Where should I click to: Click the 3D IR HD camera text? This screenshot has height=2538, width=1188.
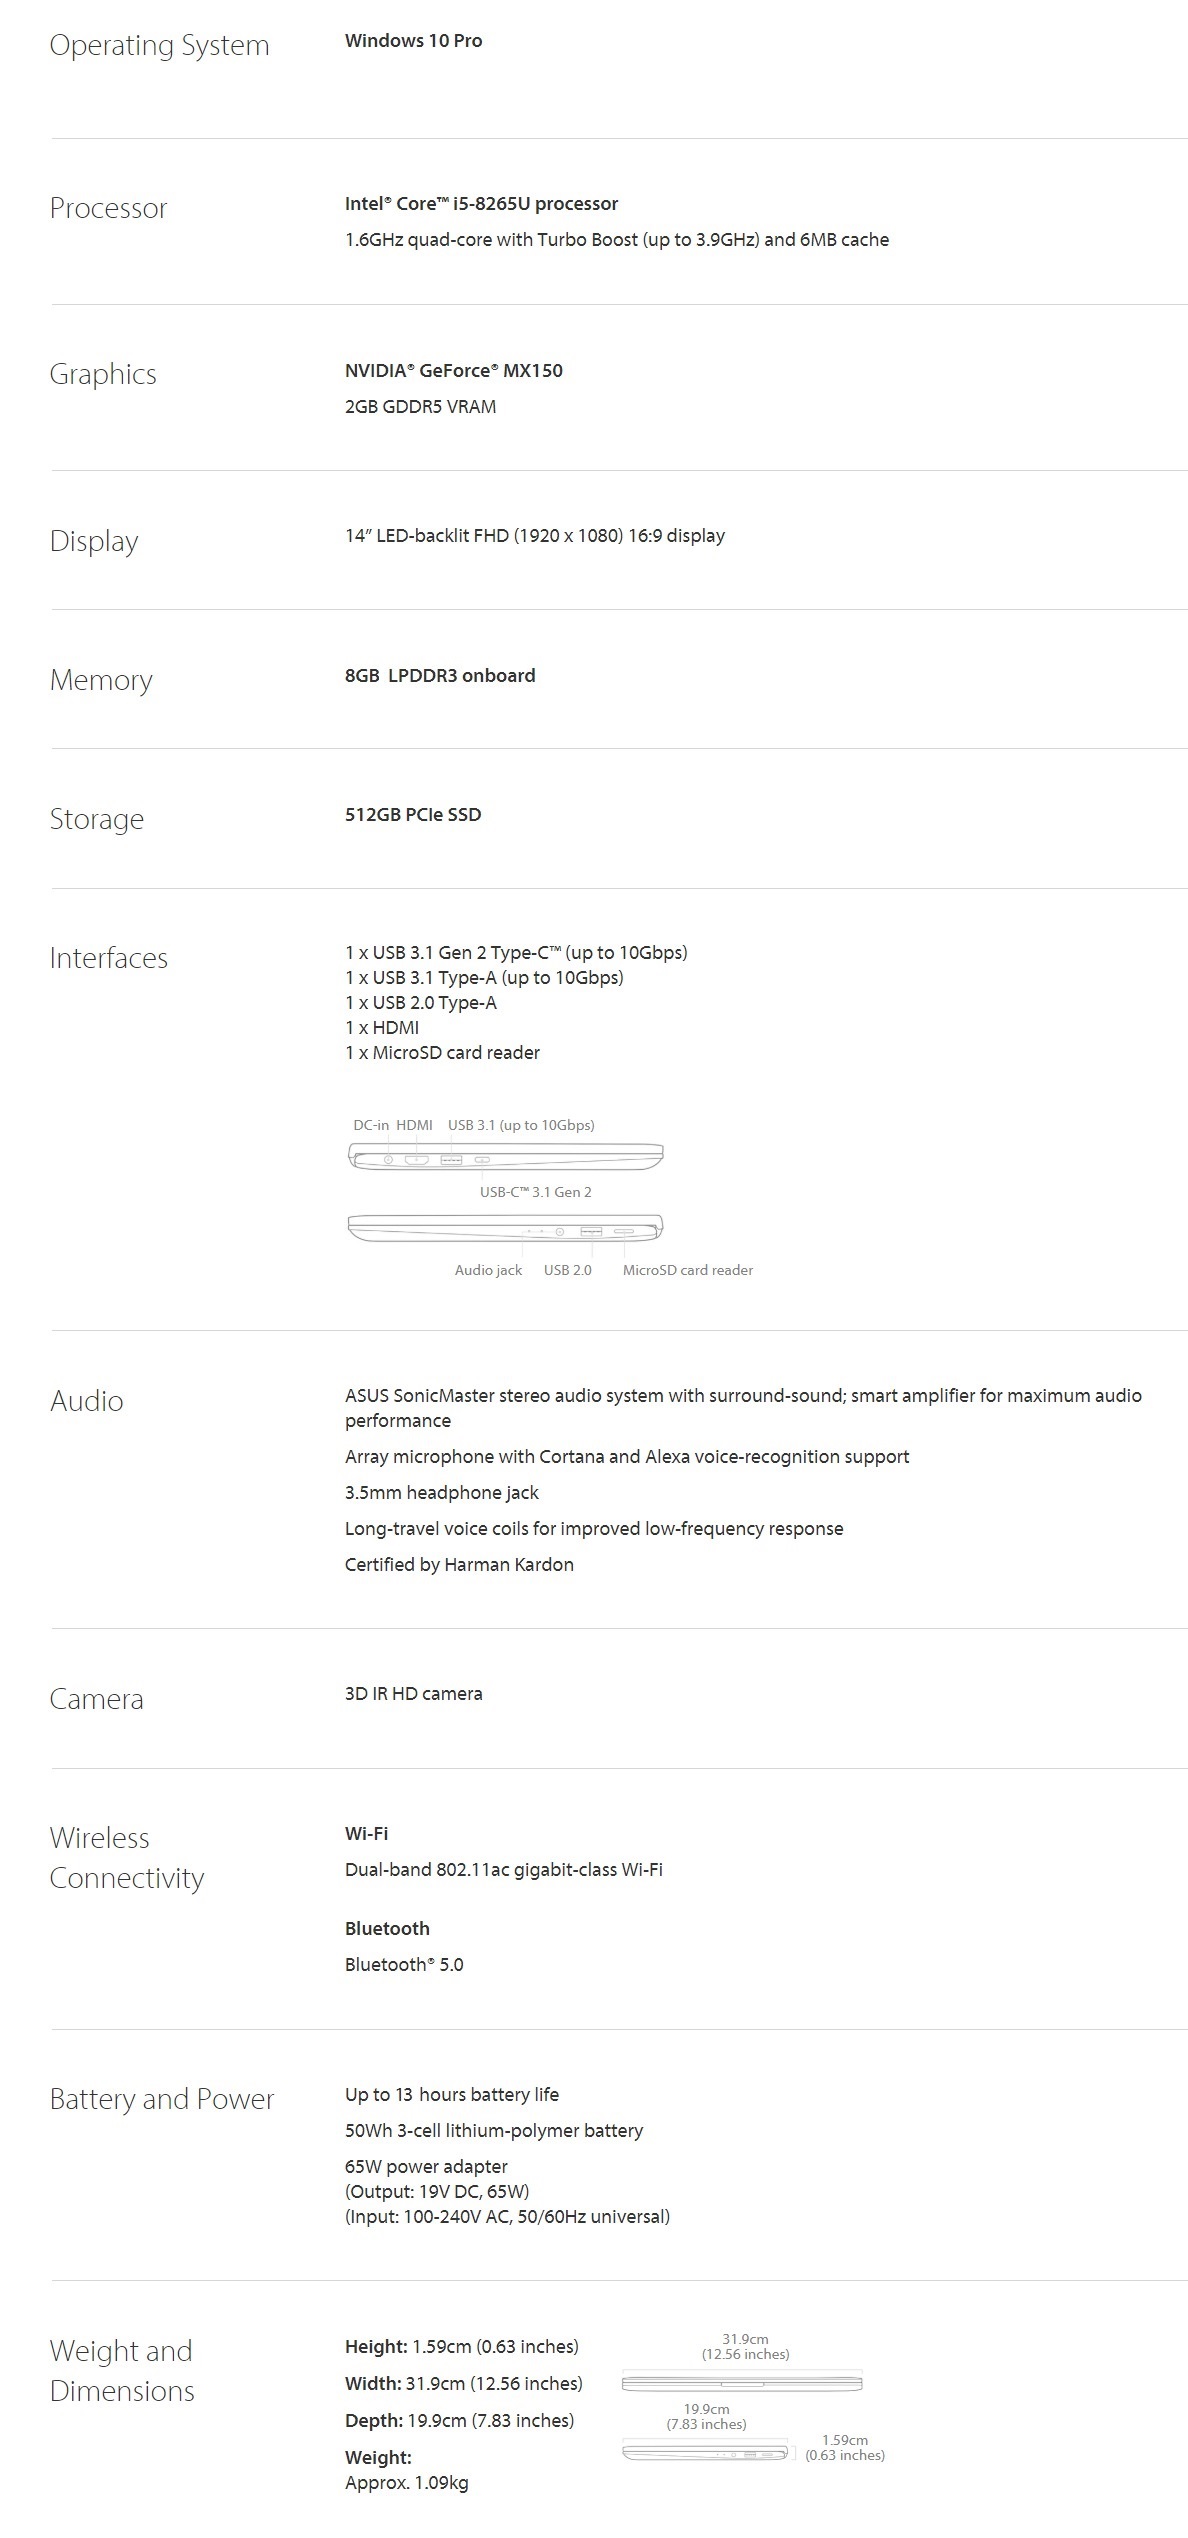pyautogui.click(x=413, y=1694)
